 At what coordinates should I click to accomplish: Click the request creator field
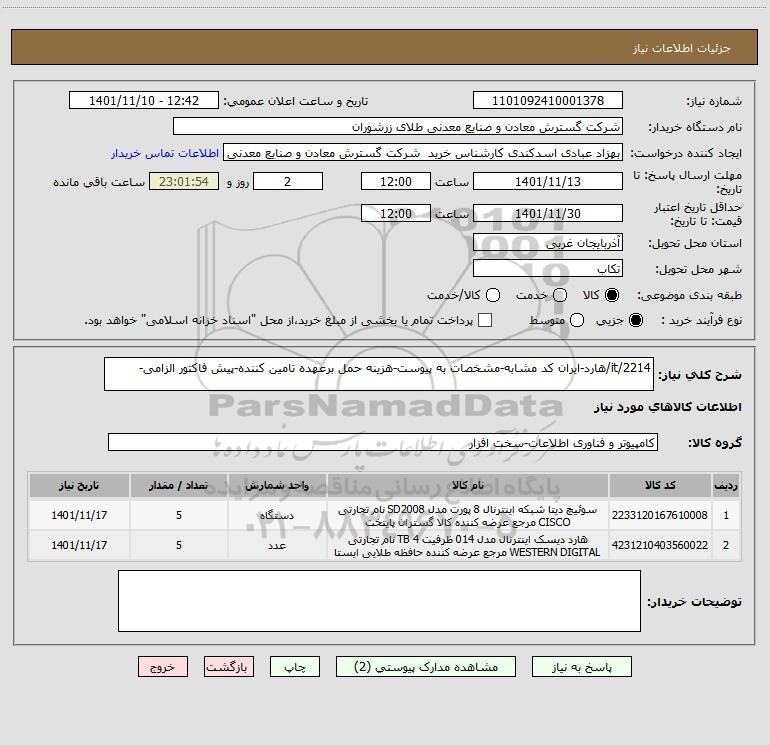[423, 153]
